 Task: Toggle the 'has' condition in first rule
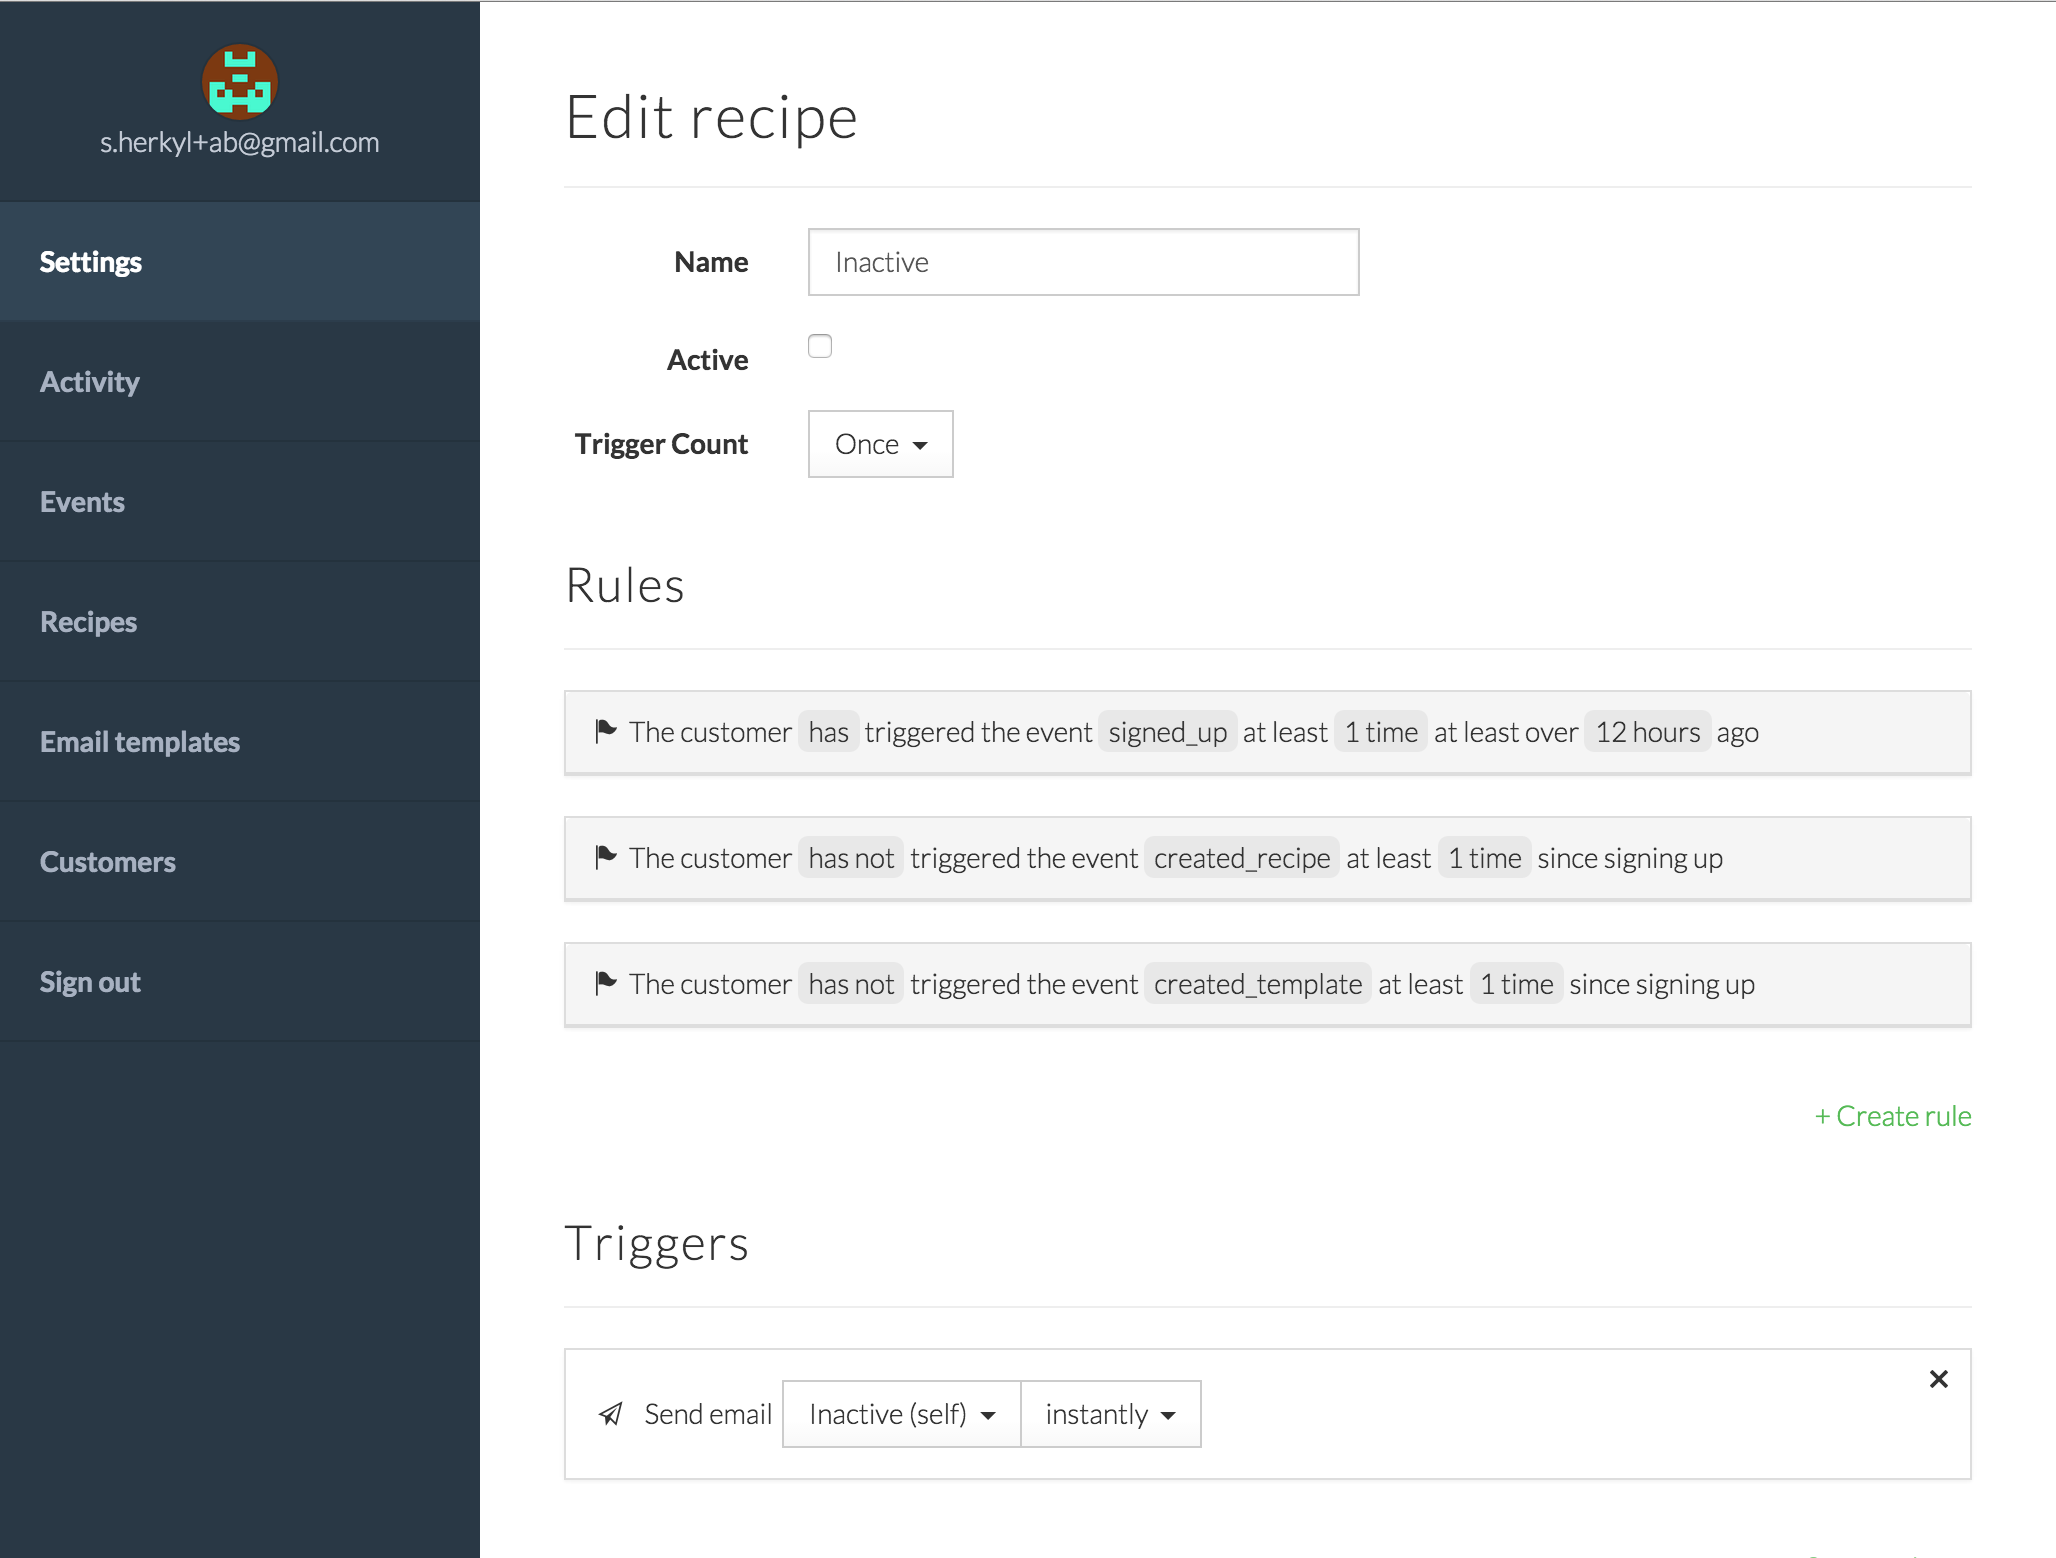pos(828,732)
